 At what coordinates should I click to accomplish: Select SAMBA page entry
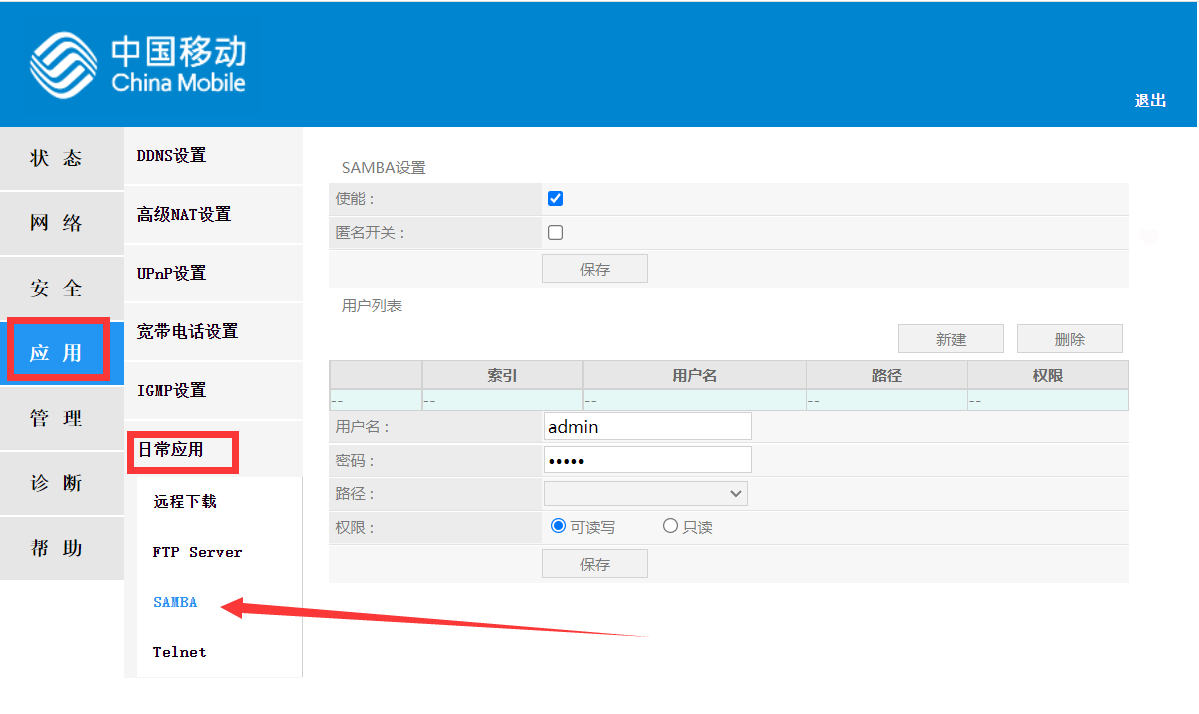click(175, 602)
